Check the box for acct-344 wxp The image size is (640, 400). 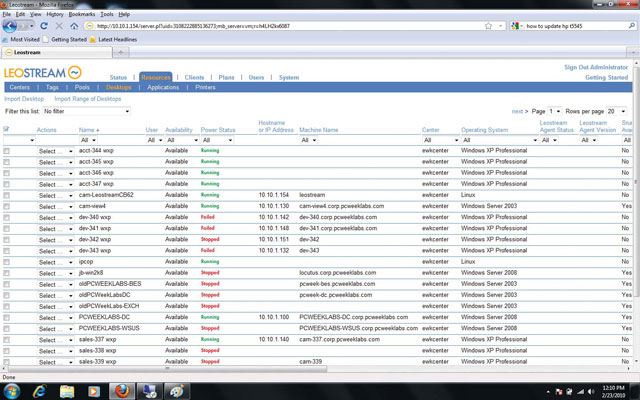[6, 151]
